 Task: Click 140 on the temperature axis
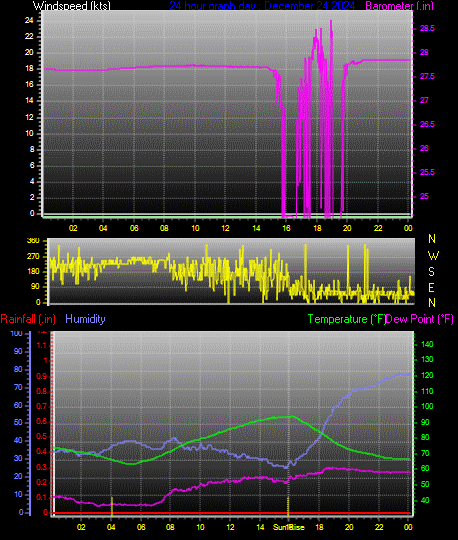[427, 344]
